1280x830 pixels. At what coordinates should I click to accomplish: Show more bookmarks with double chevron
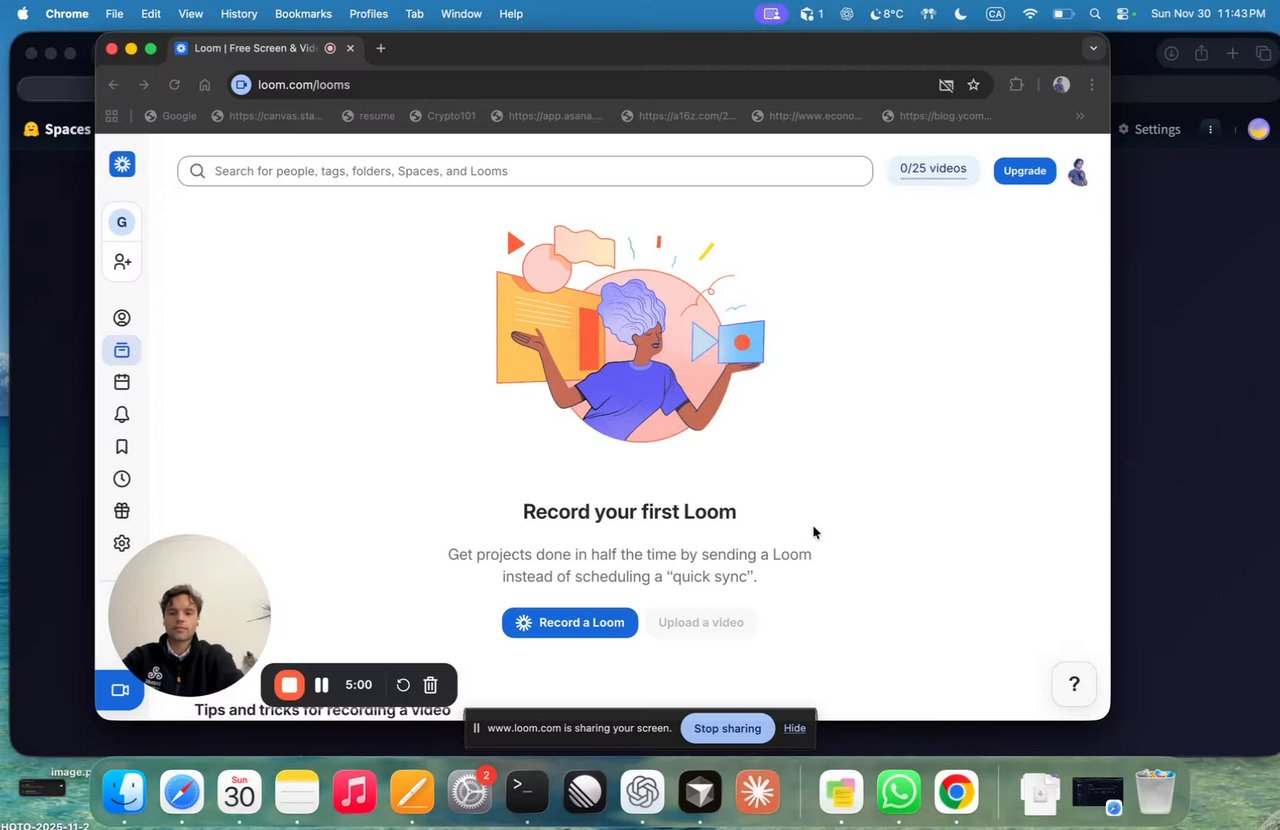(1080, 116)
